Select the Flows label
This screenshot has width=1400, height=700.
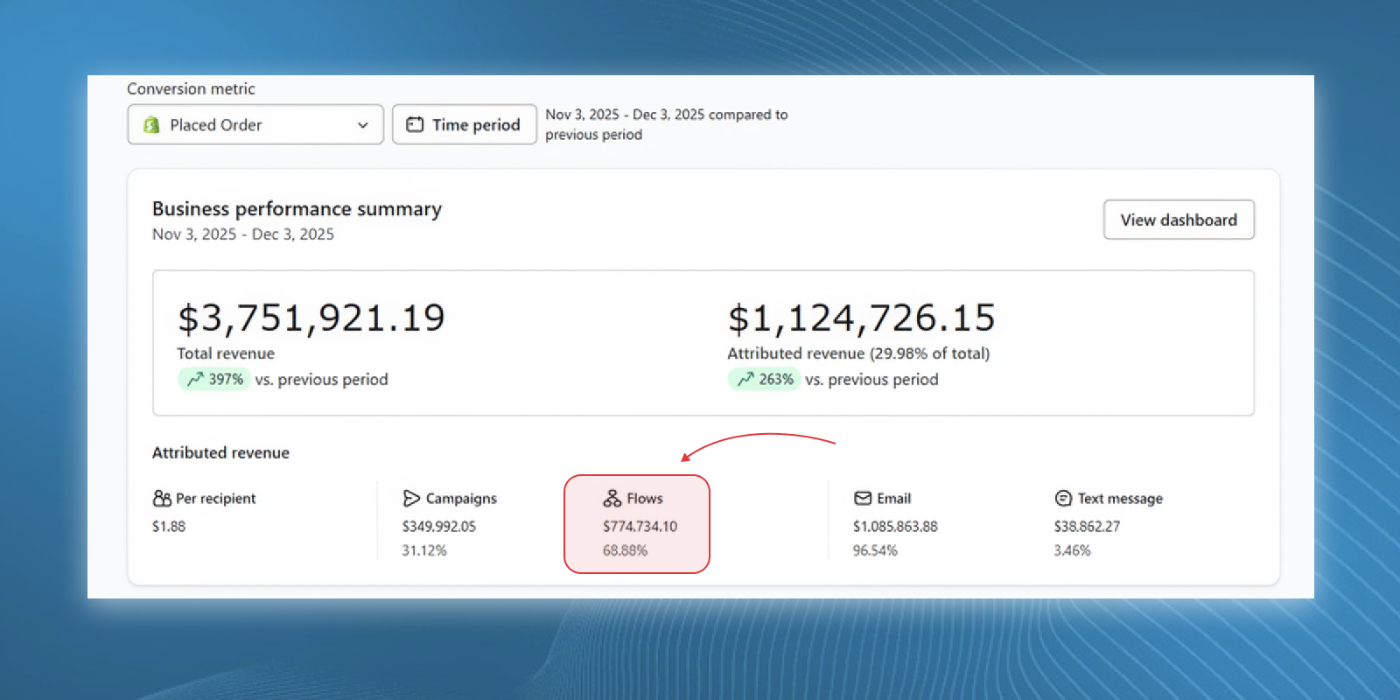tap(645, 498)
